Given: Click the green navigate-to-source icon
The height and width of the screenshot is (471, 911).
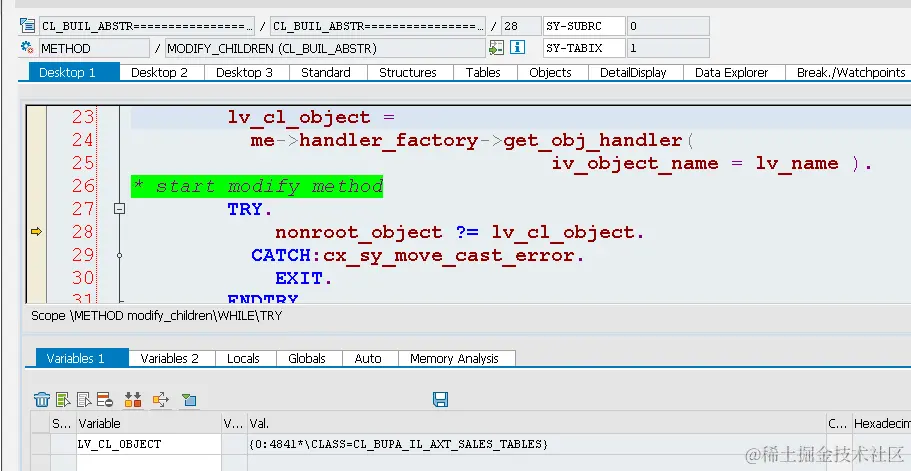Looking at the screenshot, I should coord(496,48).
